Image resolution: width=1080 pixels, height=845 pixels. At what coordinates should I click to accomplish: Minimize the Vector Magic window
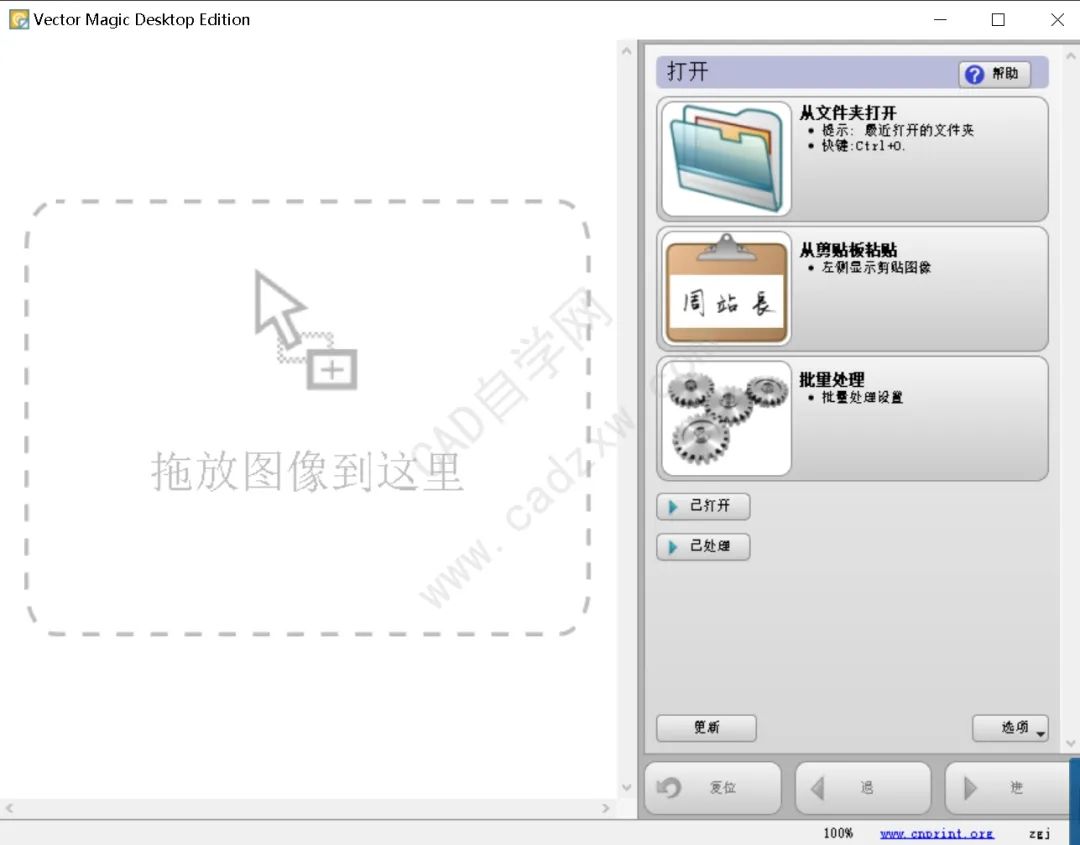[x=940, y=19]
